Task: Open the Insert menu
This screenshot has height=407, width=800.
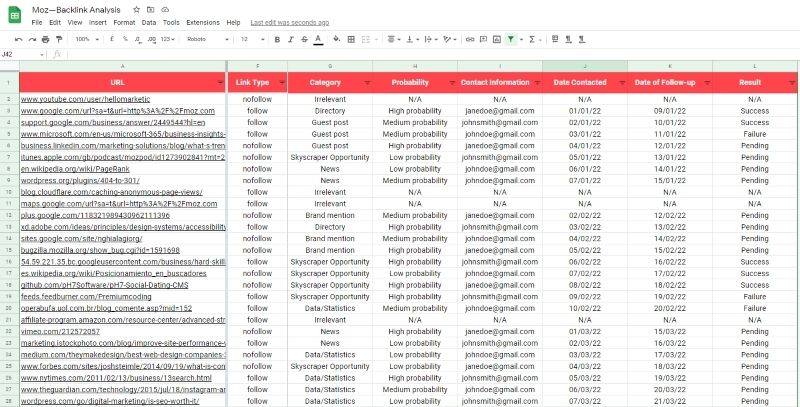Action: pyautogui.click(x=97, y=22)
